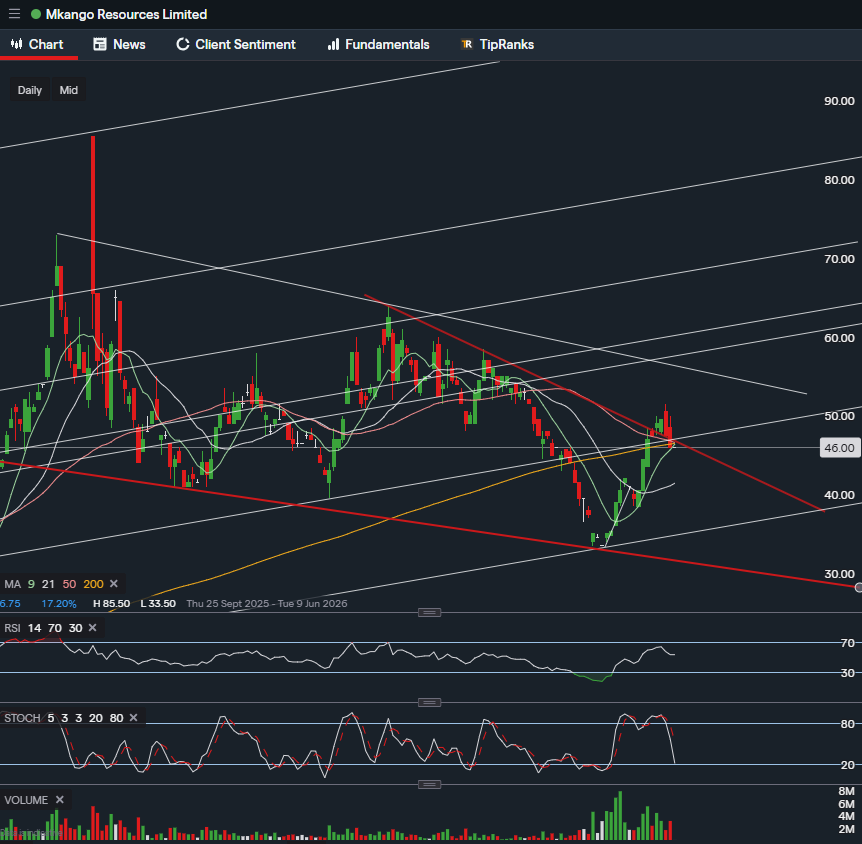862x844 pixels.
Task: Open the Daily timeframe selector
Action: (x=30, y=90)
